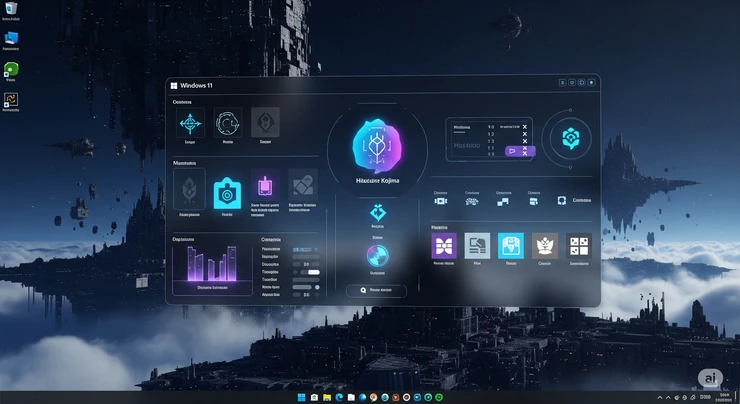Launch Microsoft Edge from the taskbar

[339, 397]
